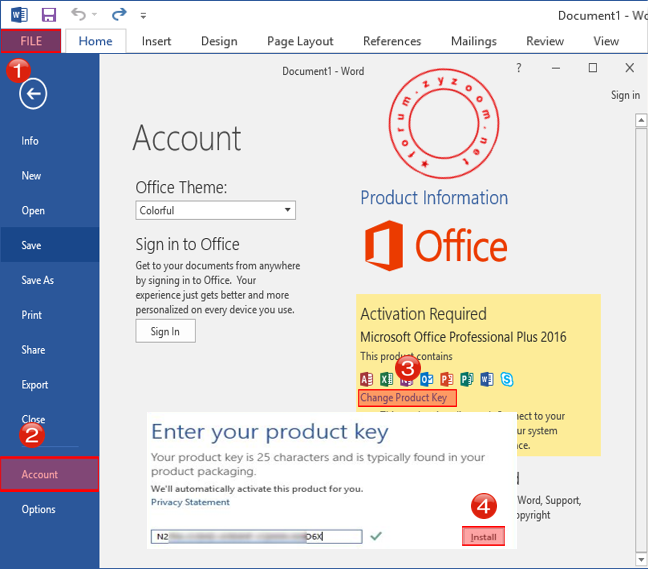648x569 pixels.
Task: Click the vertical scrollbar track
Action: tap(641, 340)
